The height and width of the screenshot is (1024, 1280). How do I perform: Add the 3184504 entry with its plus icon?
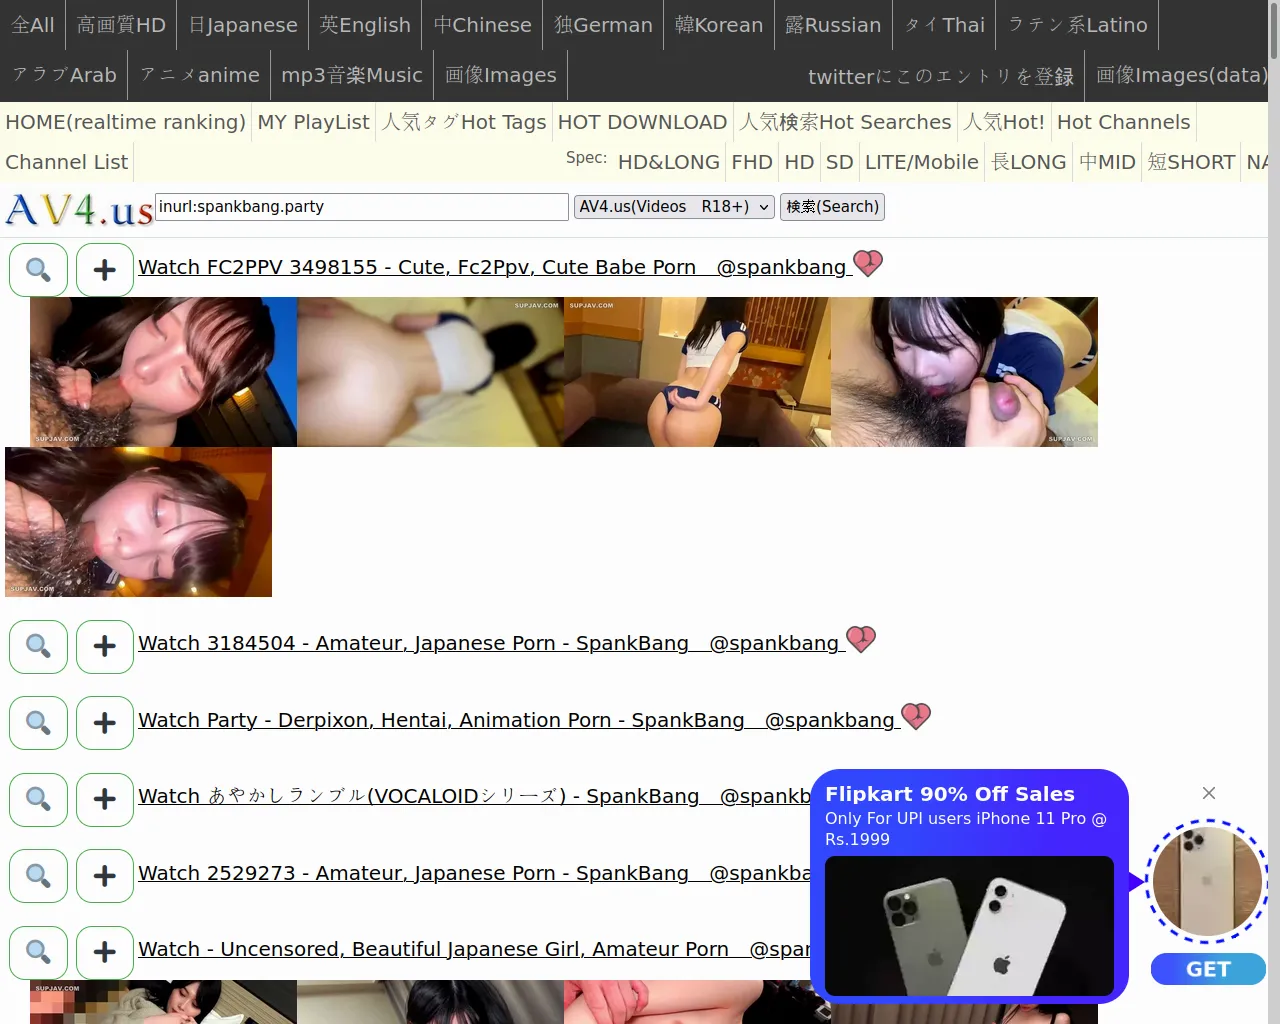point(105,646)
